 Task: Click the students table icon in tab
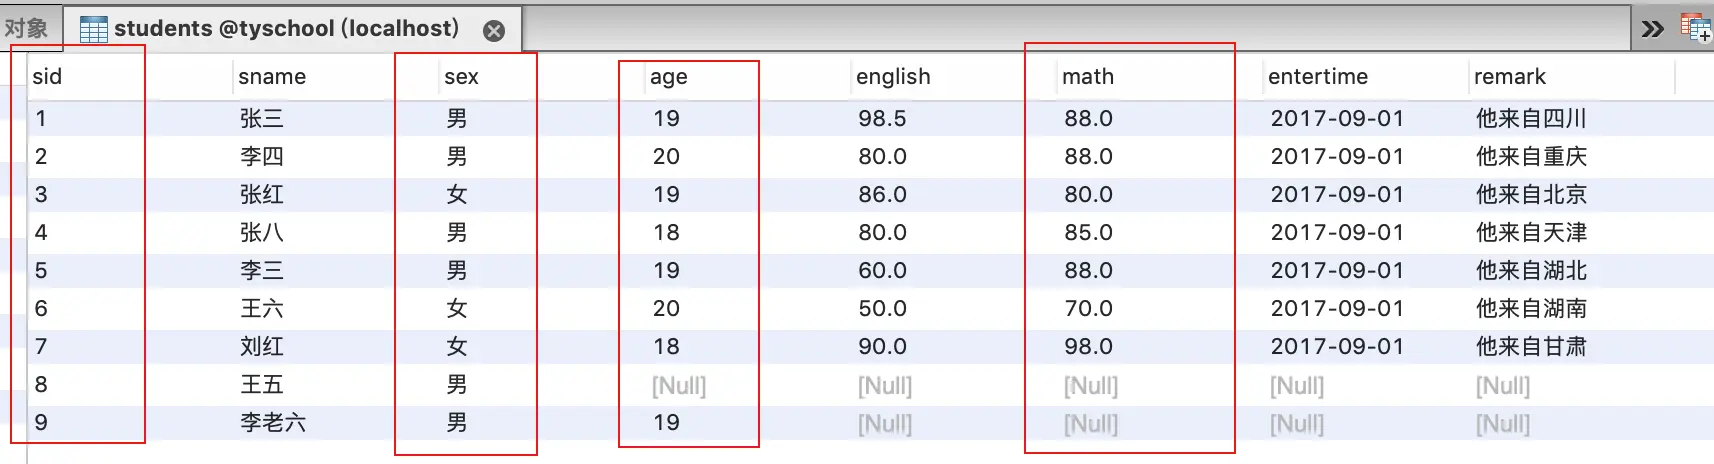point(93,30)
